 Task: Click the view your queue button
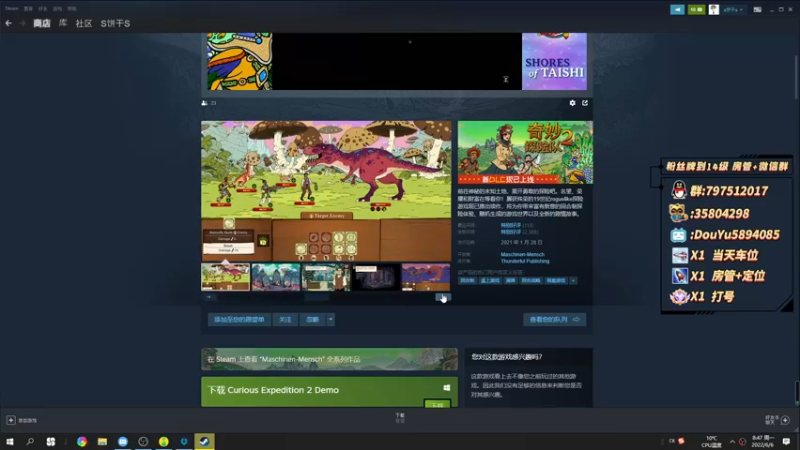(x=554, y=319)
